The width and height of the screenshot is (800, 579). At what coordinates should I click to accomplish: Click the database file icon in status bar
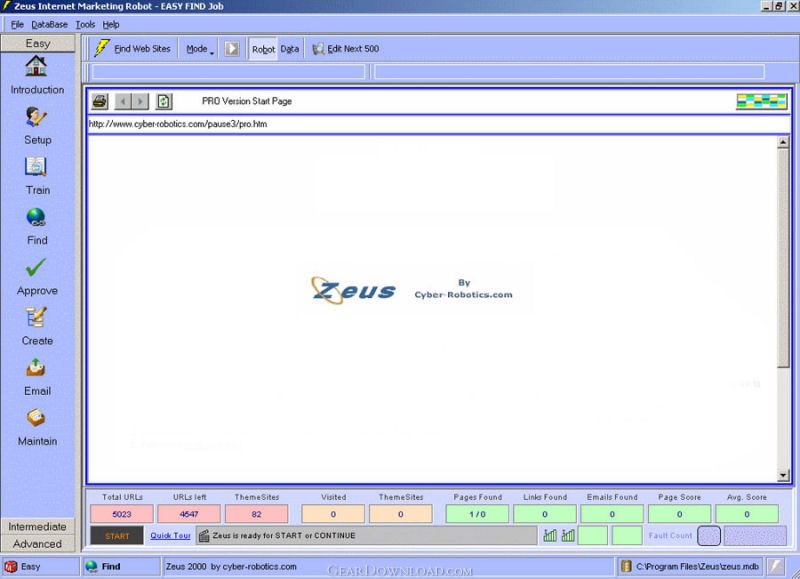(626, 566)
